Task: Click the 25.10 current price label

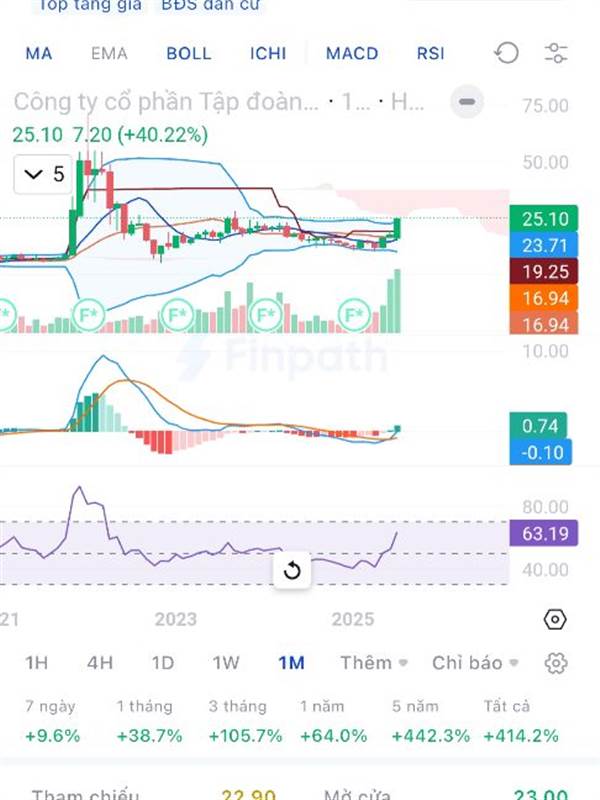Action: (544, 219)
